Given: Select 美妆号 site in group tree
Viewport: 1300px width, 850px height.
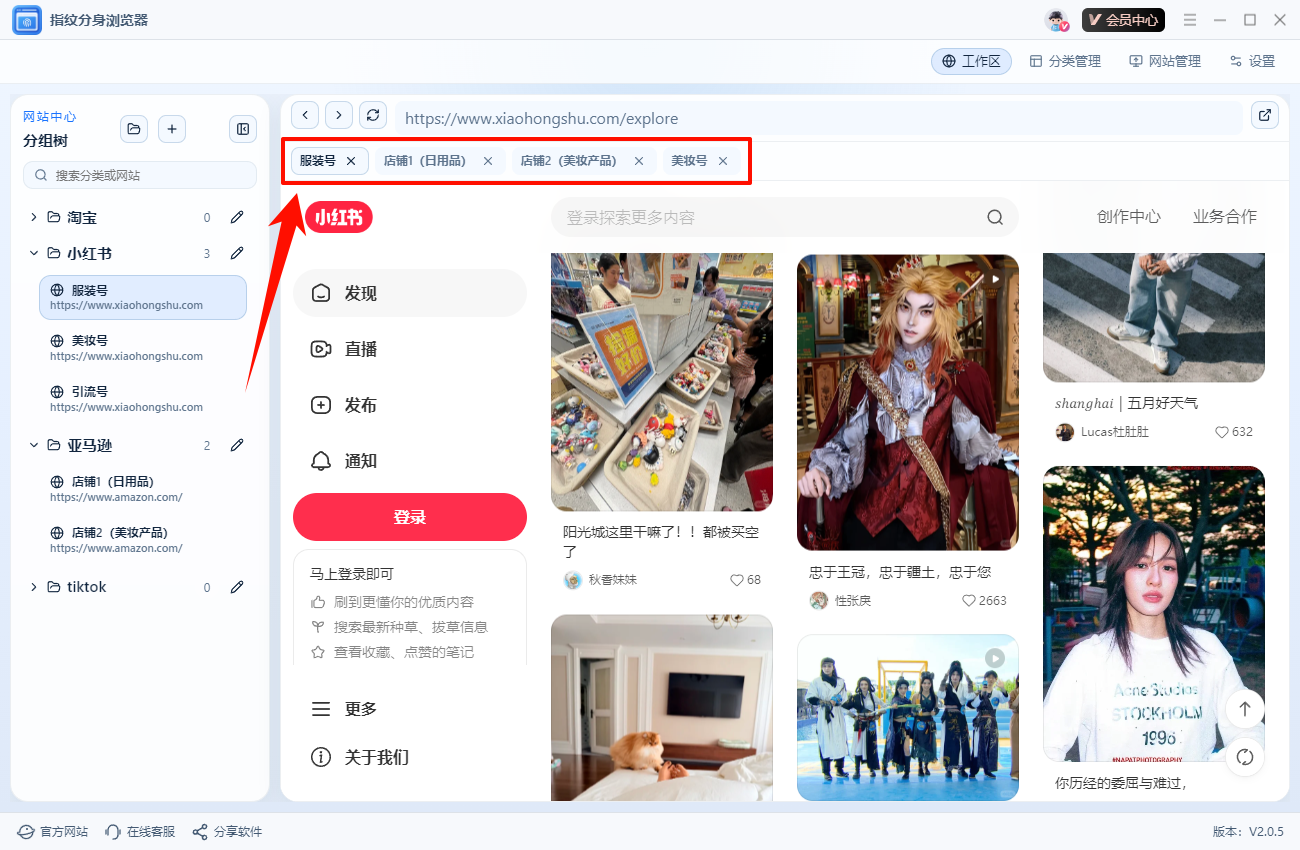Looking at the screenshot, I should click(143, 348).
